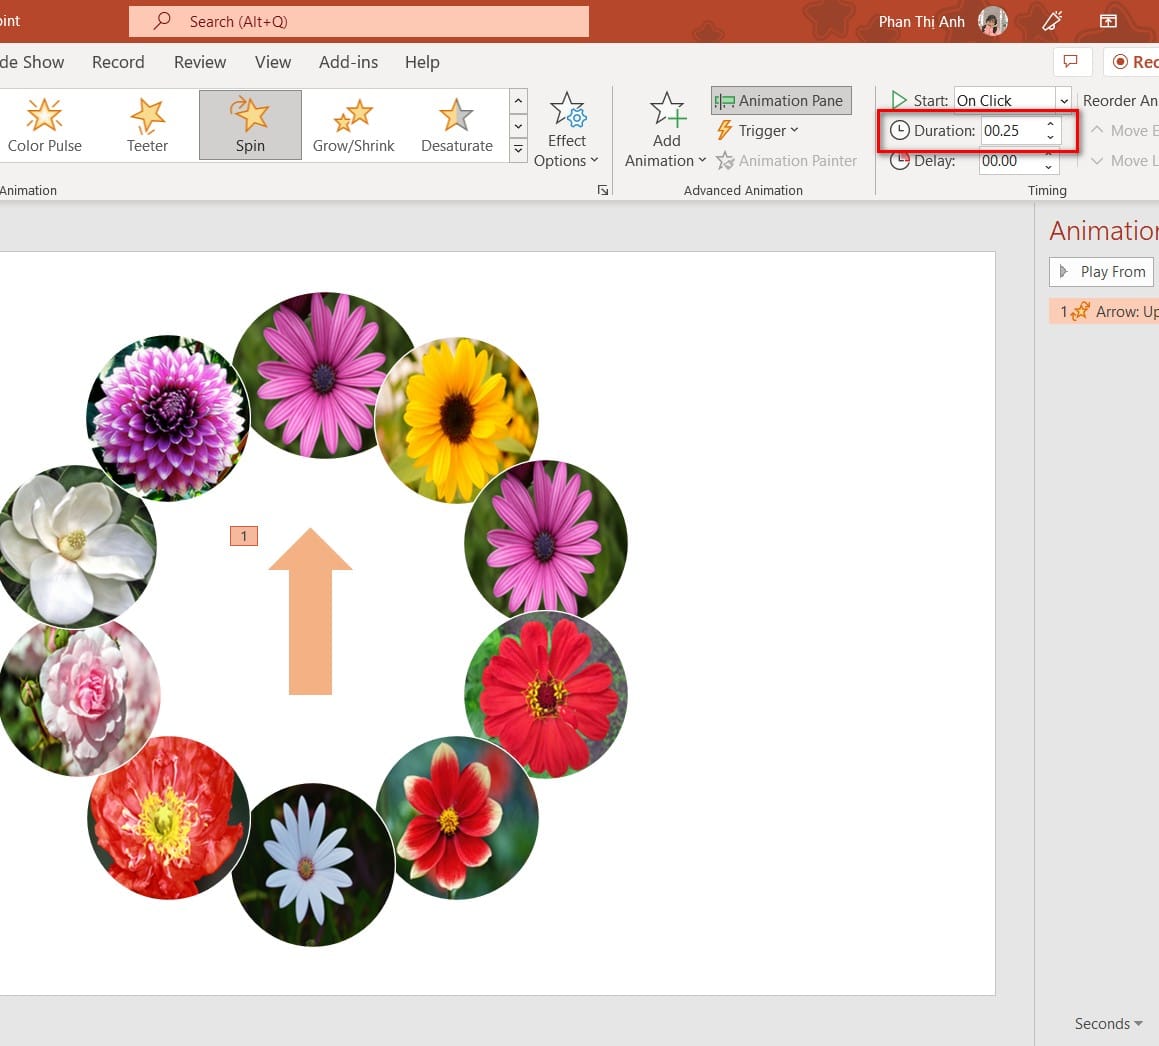Expand the Start timing dropdown
Screen dimensions: 1159x1046
1064,101
